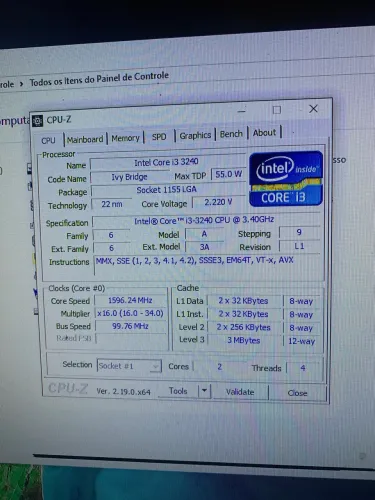Click the version text 'Ver. 2.19.0.x64'
Screen dimensions: 375x500
(x=123, y=391)
